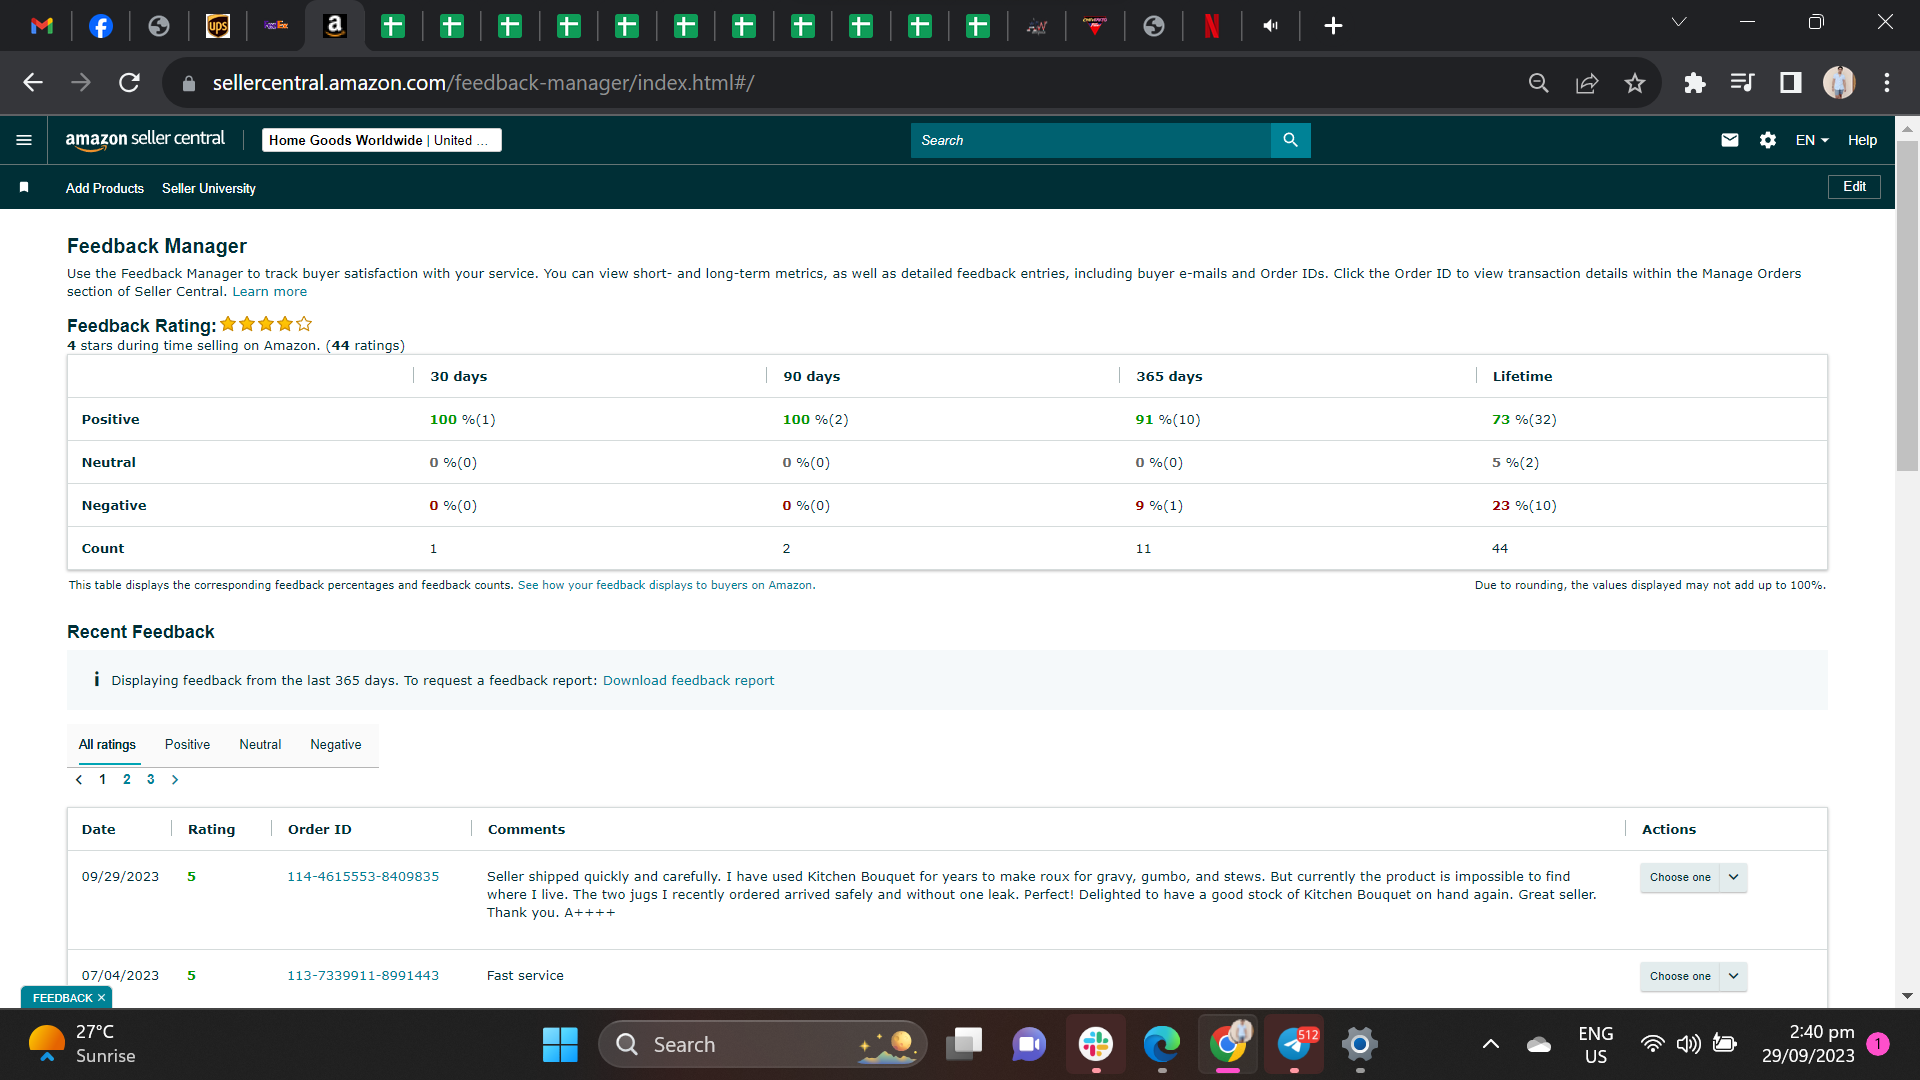Open the weather widget showing 27°C

pyautogui.click(x=82, y=1045)
